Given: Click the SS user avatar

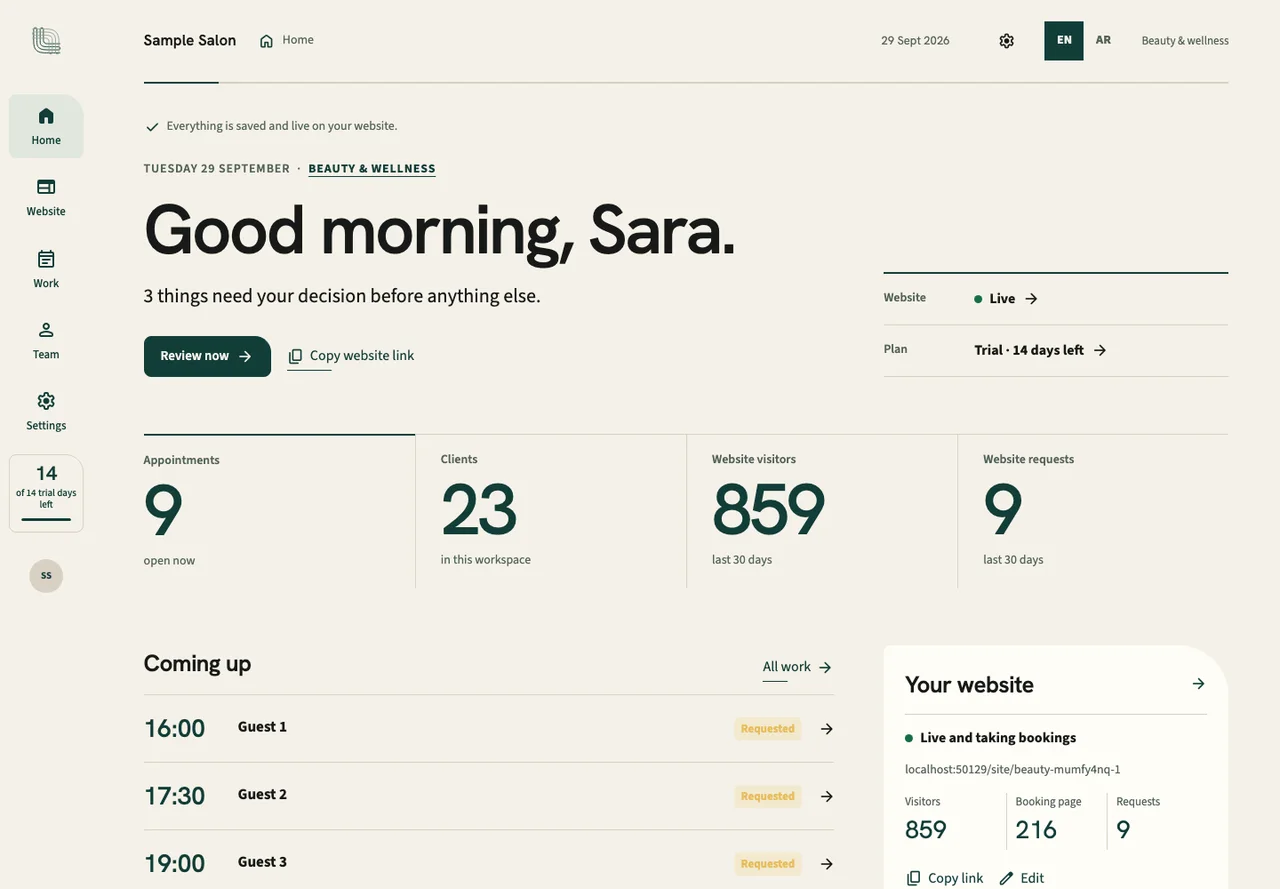Looking at the screenshot, I should tap(46, 576).
